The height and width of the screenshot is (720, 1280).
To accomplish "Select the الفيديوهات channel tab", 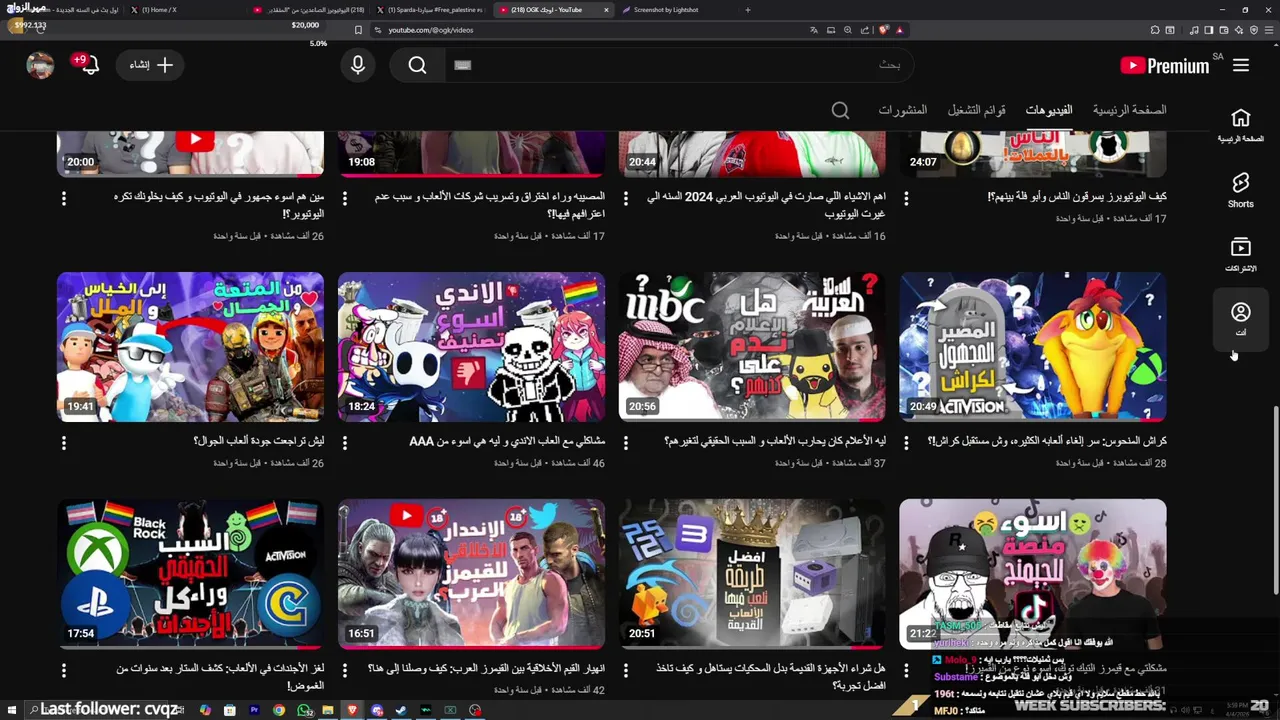I will 1049,110.
